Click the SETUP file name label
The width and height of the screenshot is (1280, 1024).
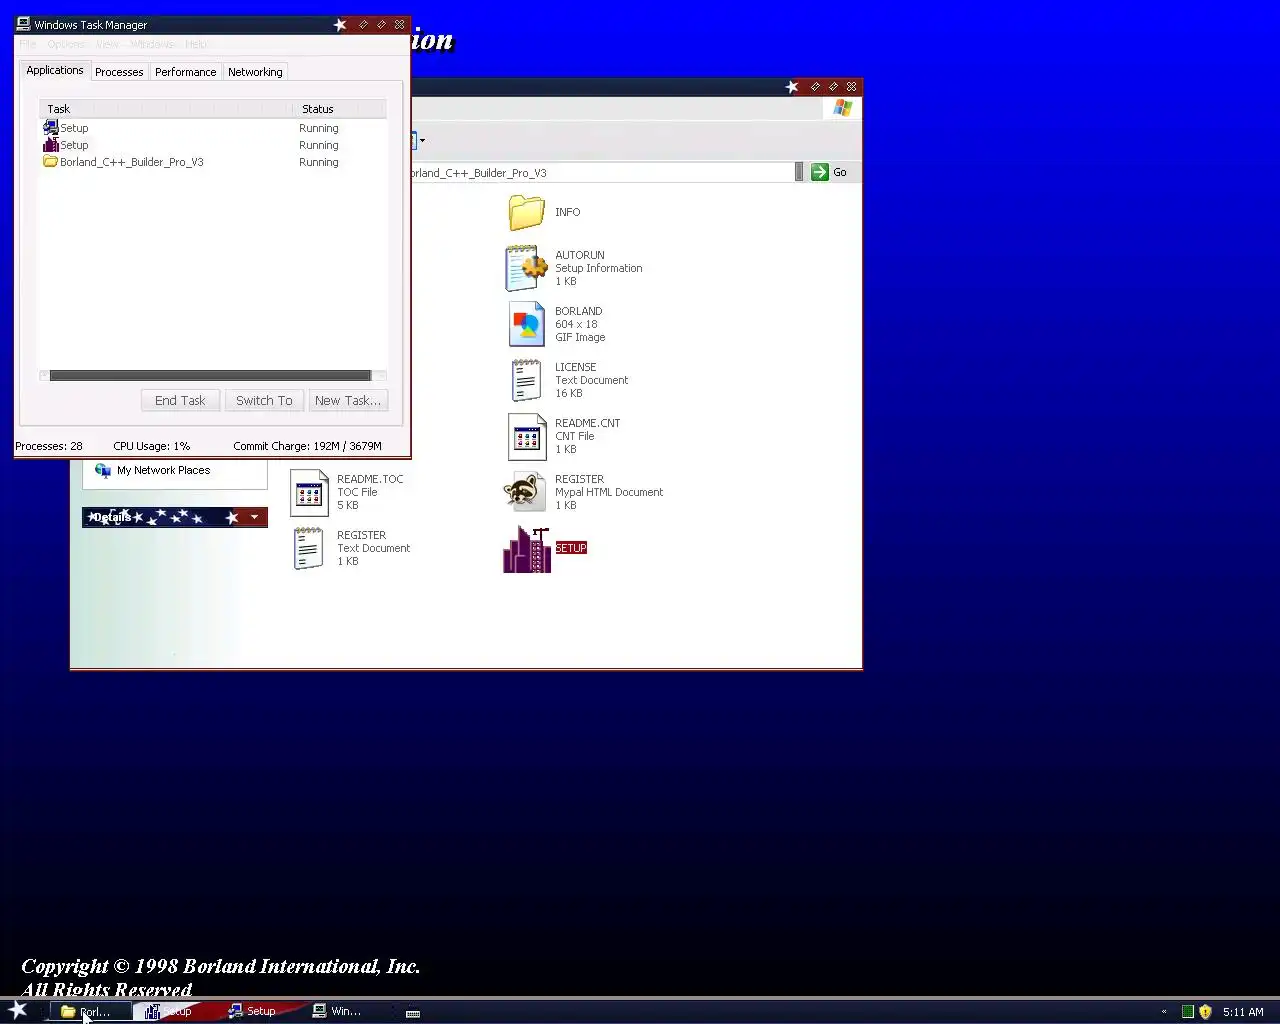click(571, 548)
